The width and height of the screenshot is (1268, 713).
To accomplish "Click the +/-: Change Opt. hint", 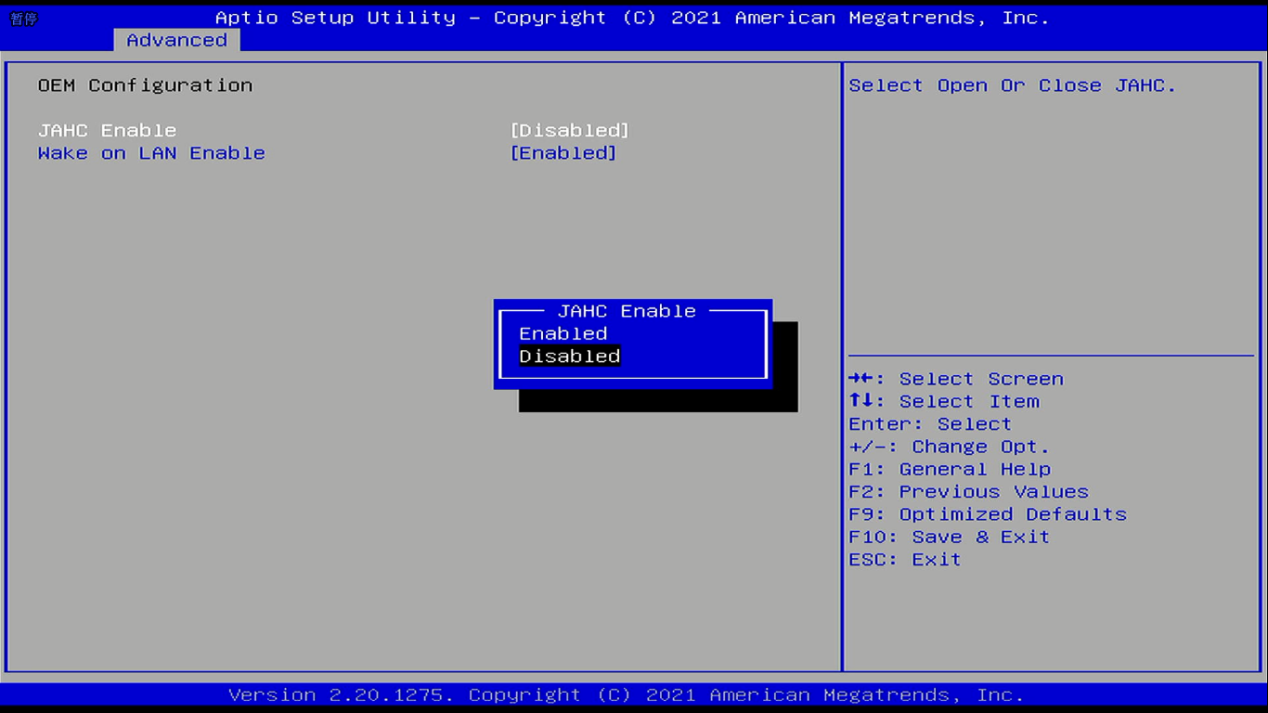I will (x=949, y=447).
